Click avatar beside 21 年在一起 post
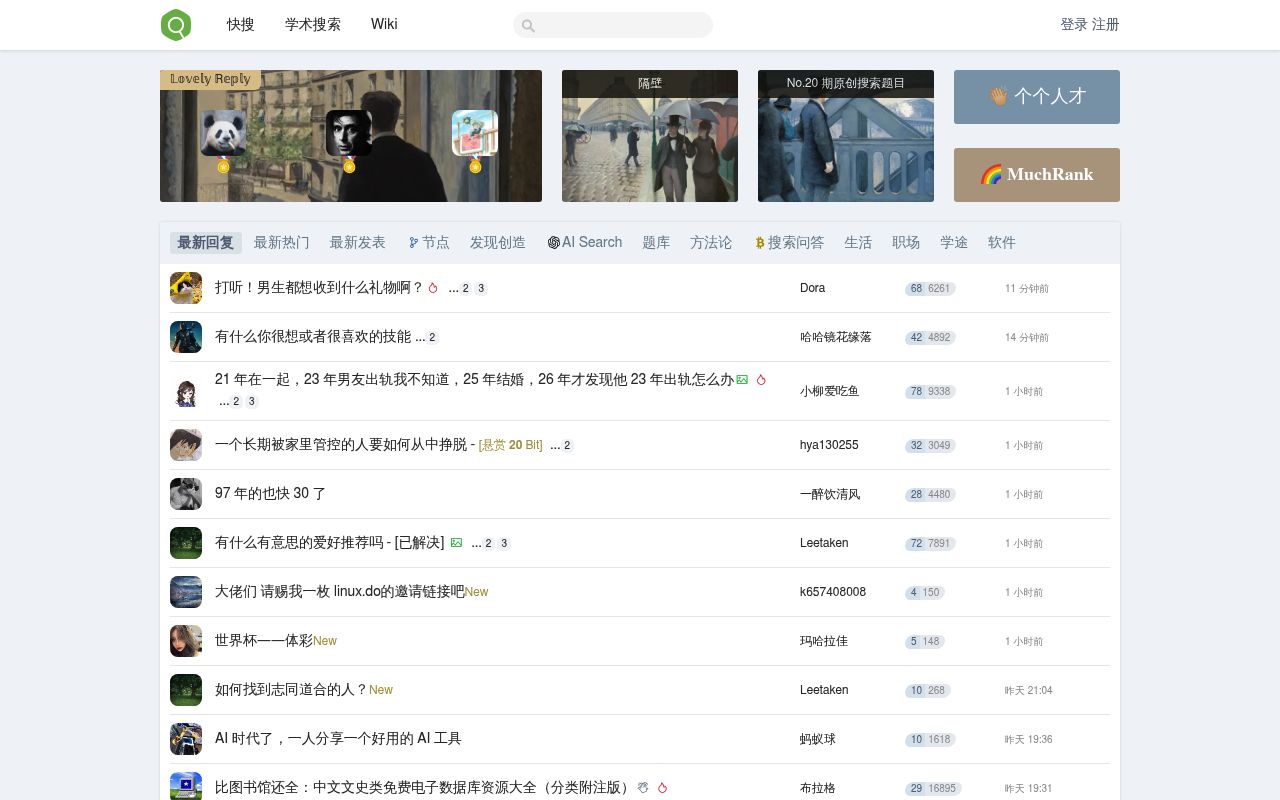 pyautogui.click(x=186, y=391)
